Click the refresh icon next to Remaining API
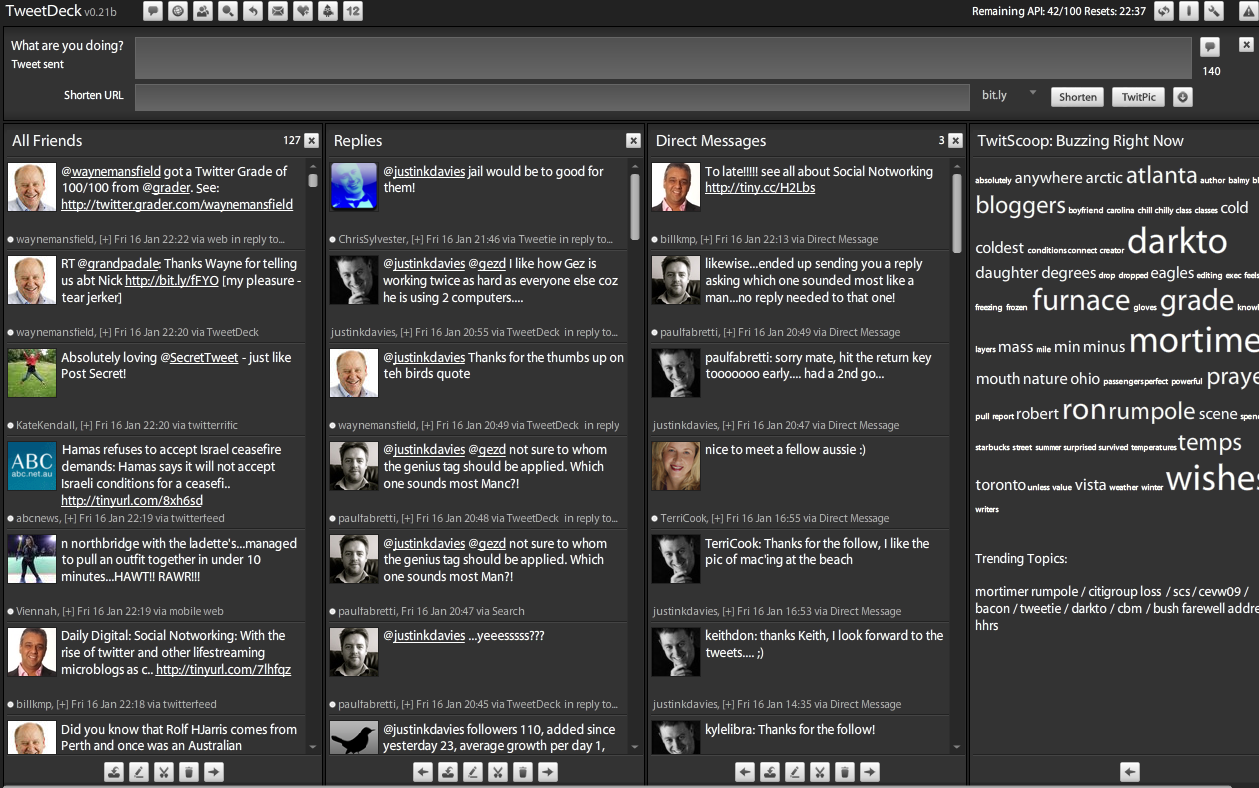 (1163, 12)
